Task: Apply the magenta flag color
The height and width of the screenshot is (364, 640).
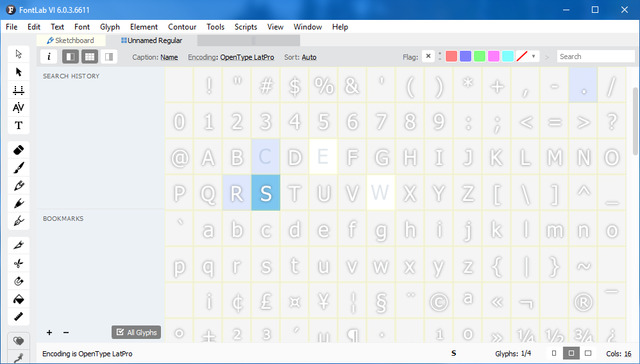Action: (493, 56)
